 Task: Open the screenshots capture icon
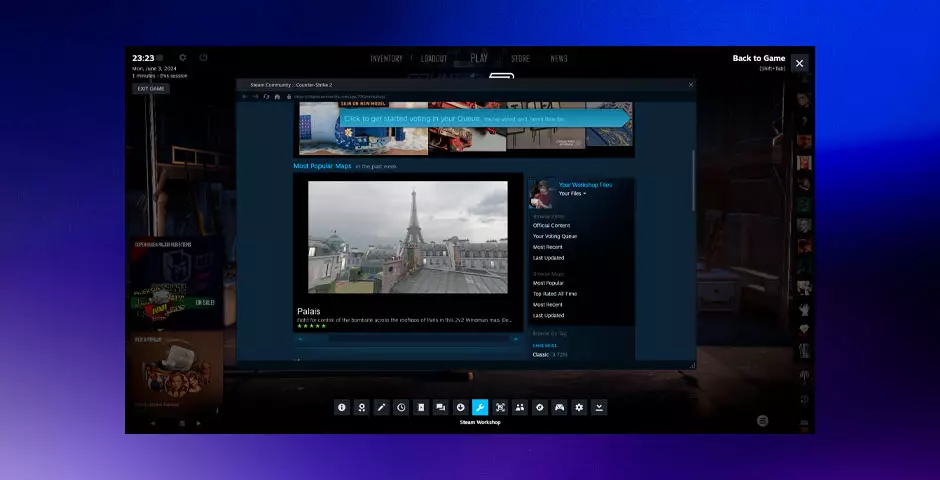500,407
